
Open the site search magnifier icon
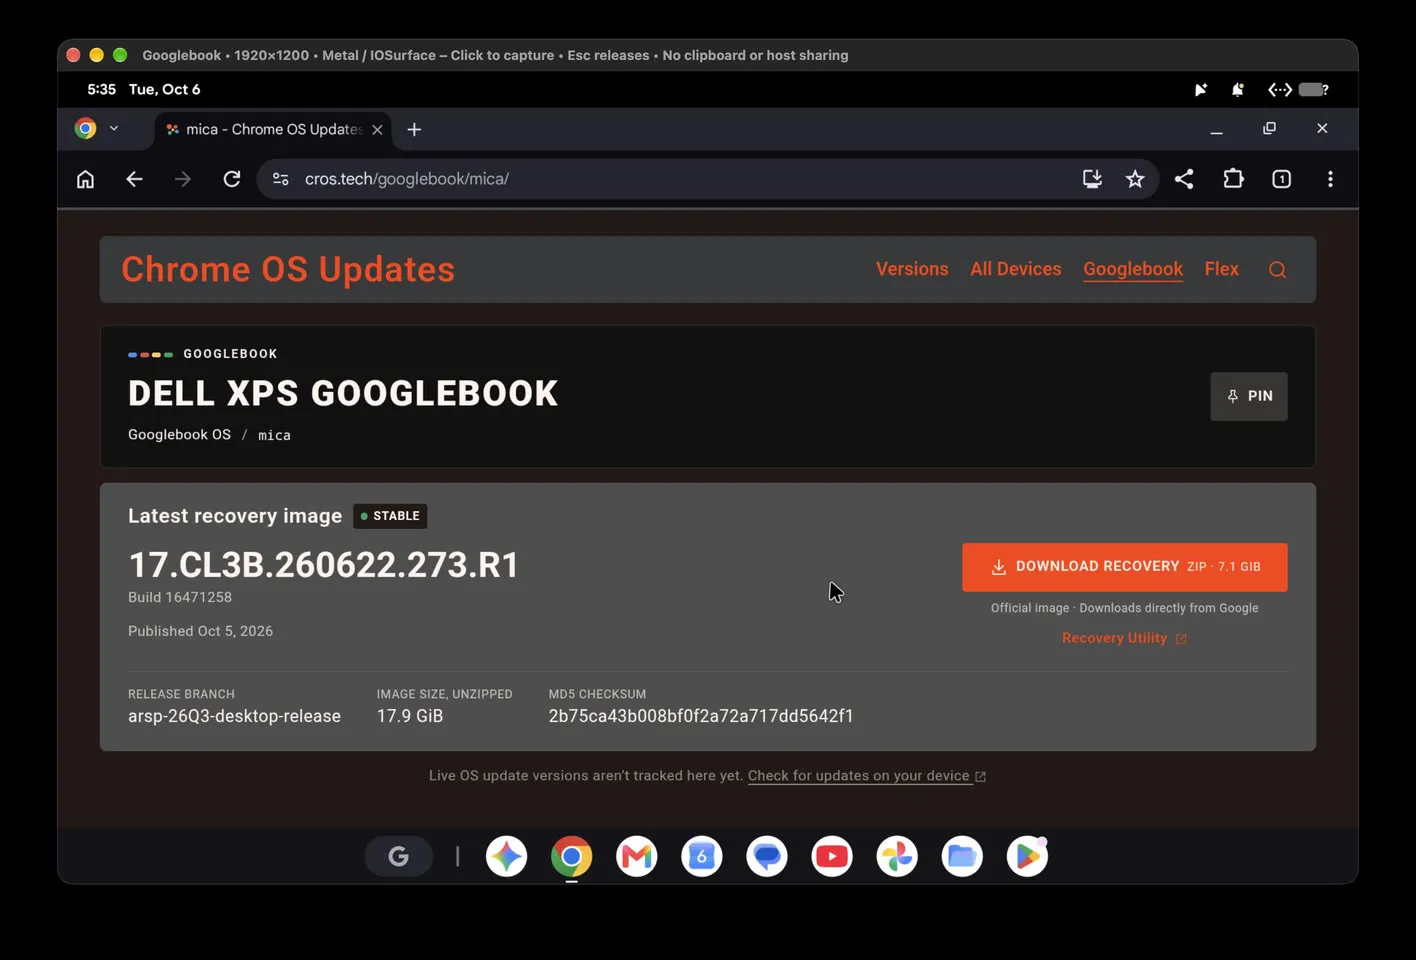(x=1277, y=270)
